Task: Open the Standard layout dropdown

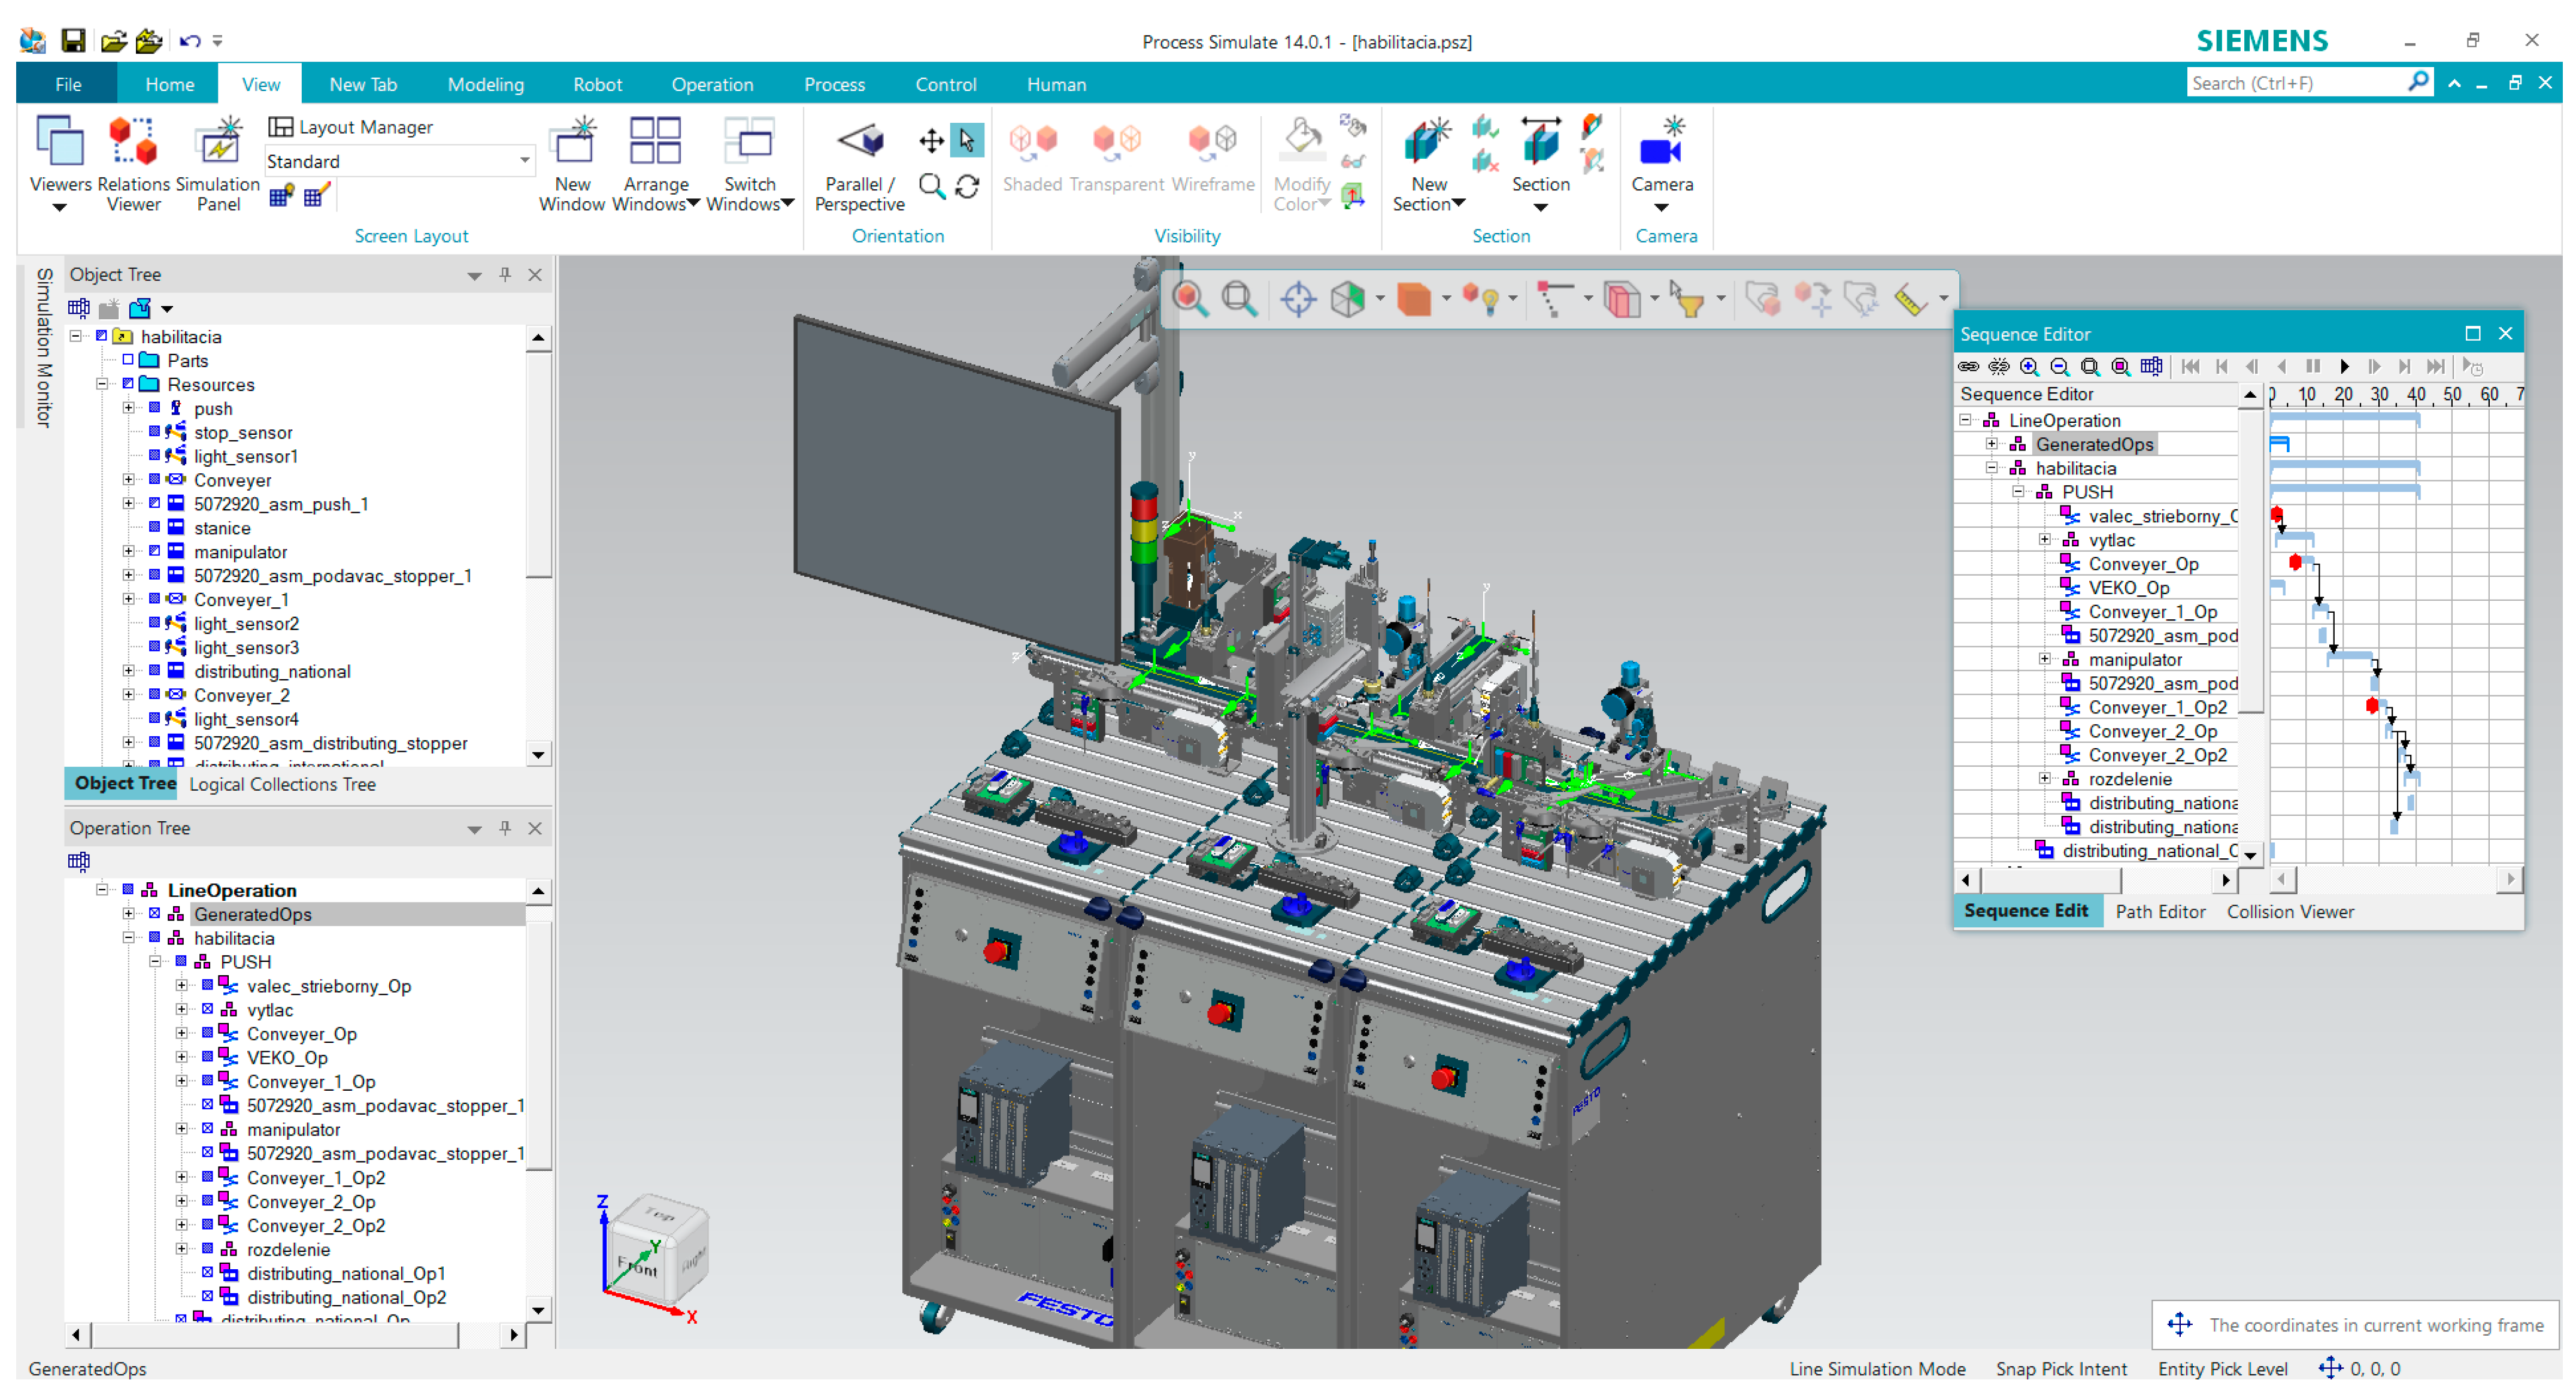Action: [524, 161]
